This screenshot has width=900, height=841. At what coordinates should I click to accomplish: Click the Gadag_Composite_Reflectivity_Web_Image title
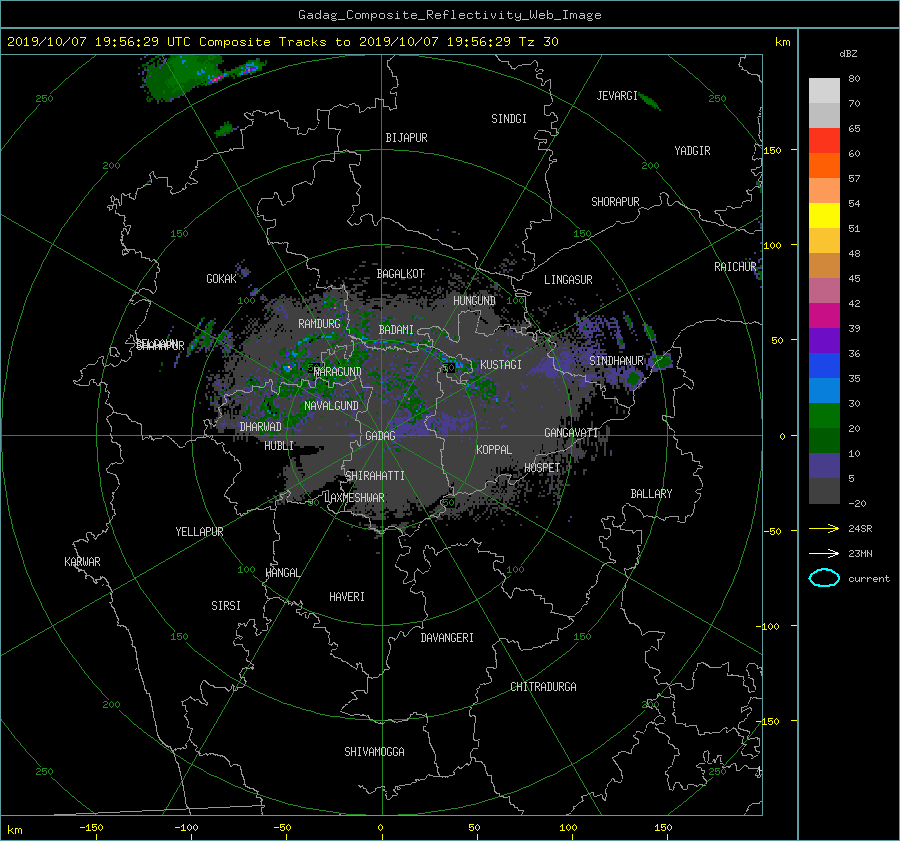(449, 15)
